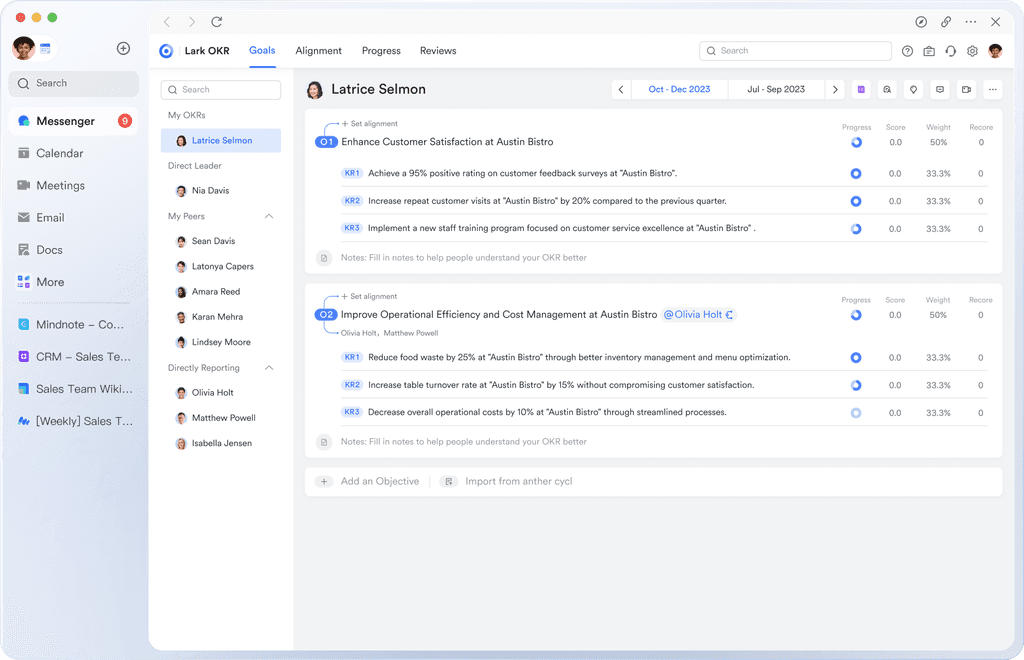Click the compass icon in the window bar
This screenshot has width=1024, height=660.
coord(921,22)
